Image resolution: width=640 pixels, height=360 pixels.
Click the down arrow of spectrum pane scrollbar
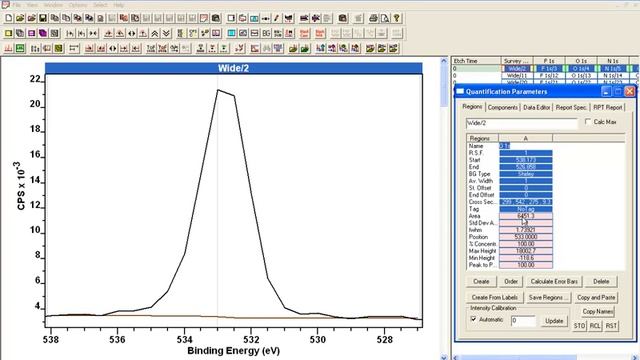pos(444,357)
